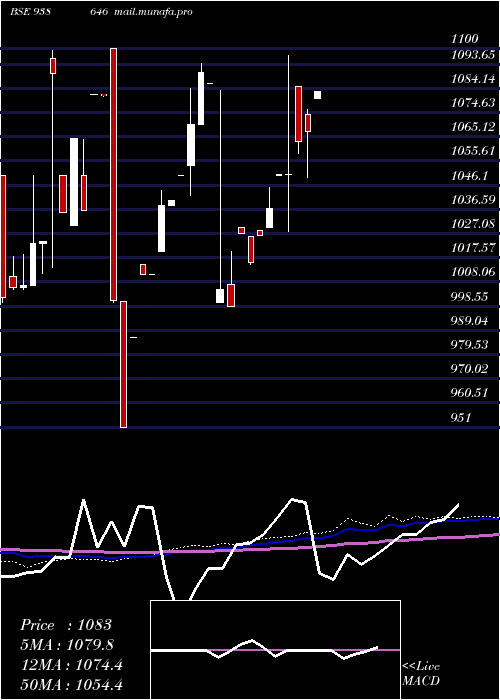Click the 951 price axis label
Image resolution: width=500 pixels, height=700 pixels.
461,417
